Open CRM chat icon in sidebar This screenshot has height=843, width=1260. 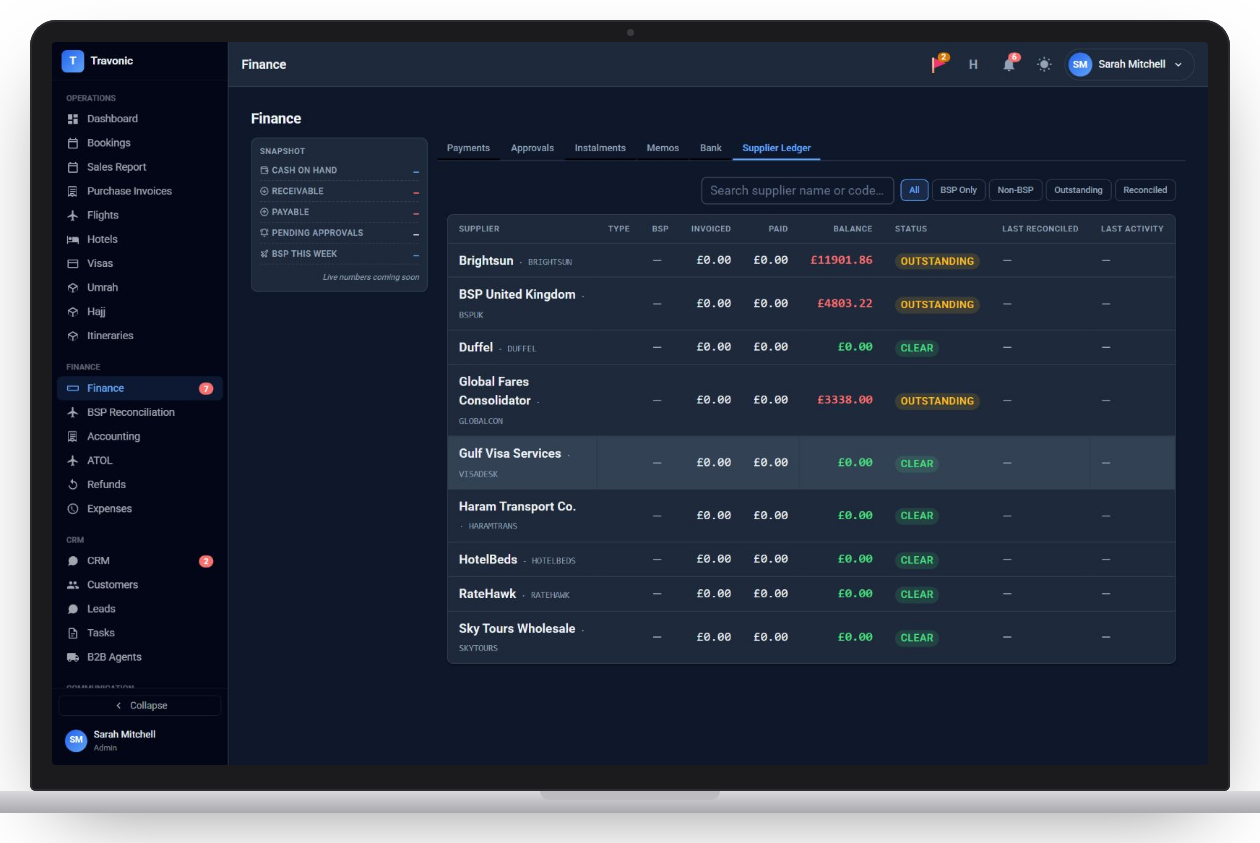pyautogui.click(x=72, y=561)
